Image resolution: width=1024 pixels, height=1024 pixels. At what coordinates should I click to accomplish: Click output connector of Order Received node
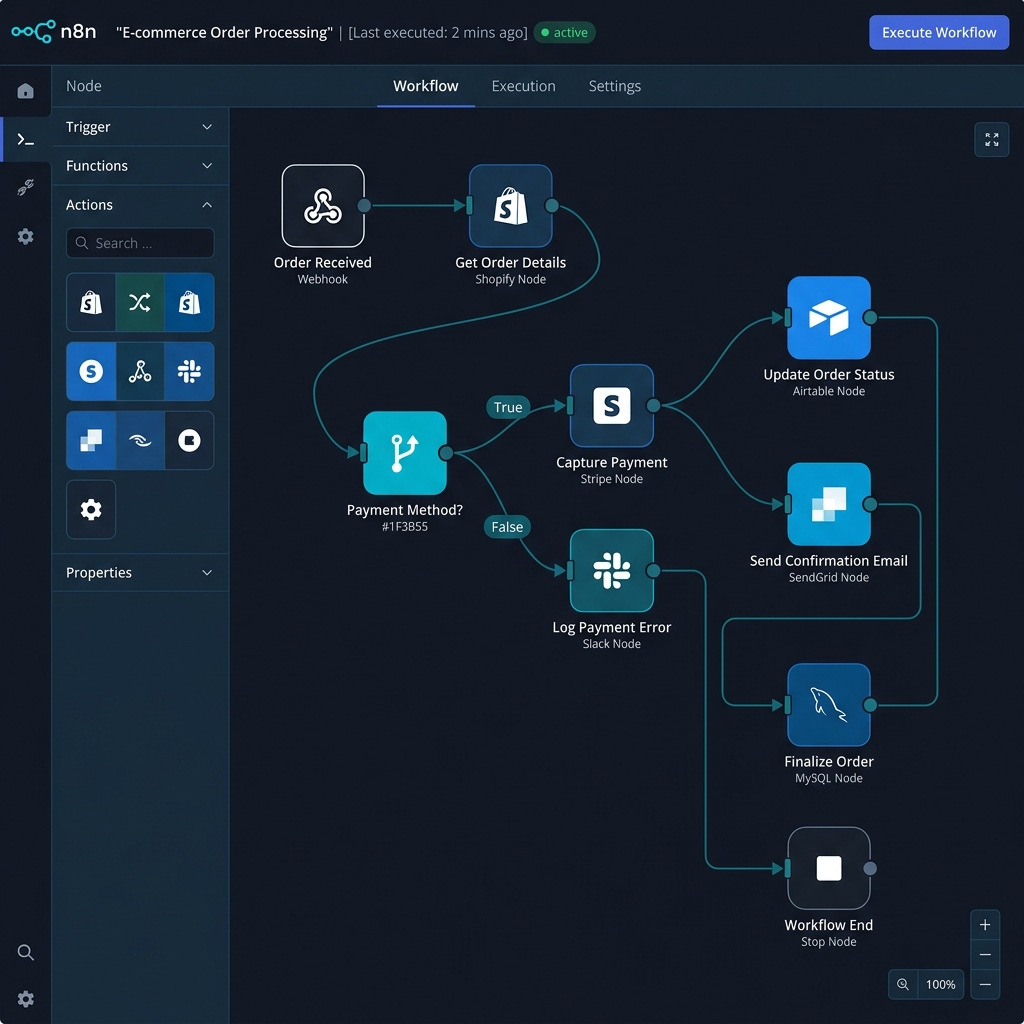click(x=364, y=206)
